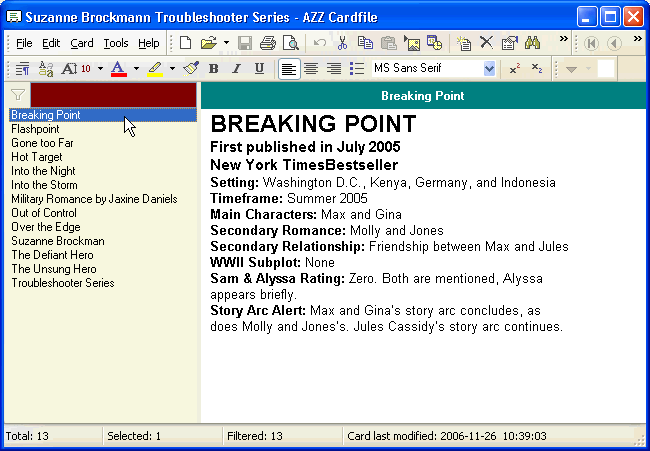Open the gray triangle dropdown on right toolbar

[572, 69]
